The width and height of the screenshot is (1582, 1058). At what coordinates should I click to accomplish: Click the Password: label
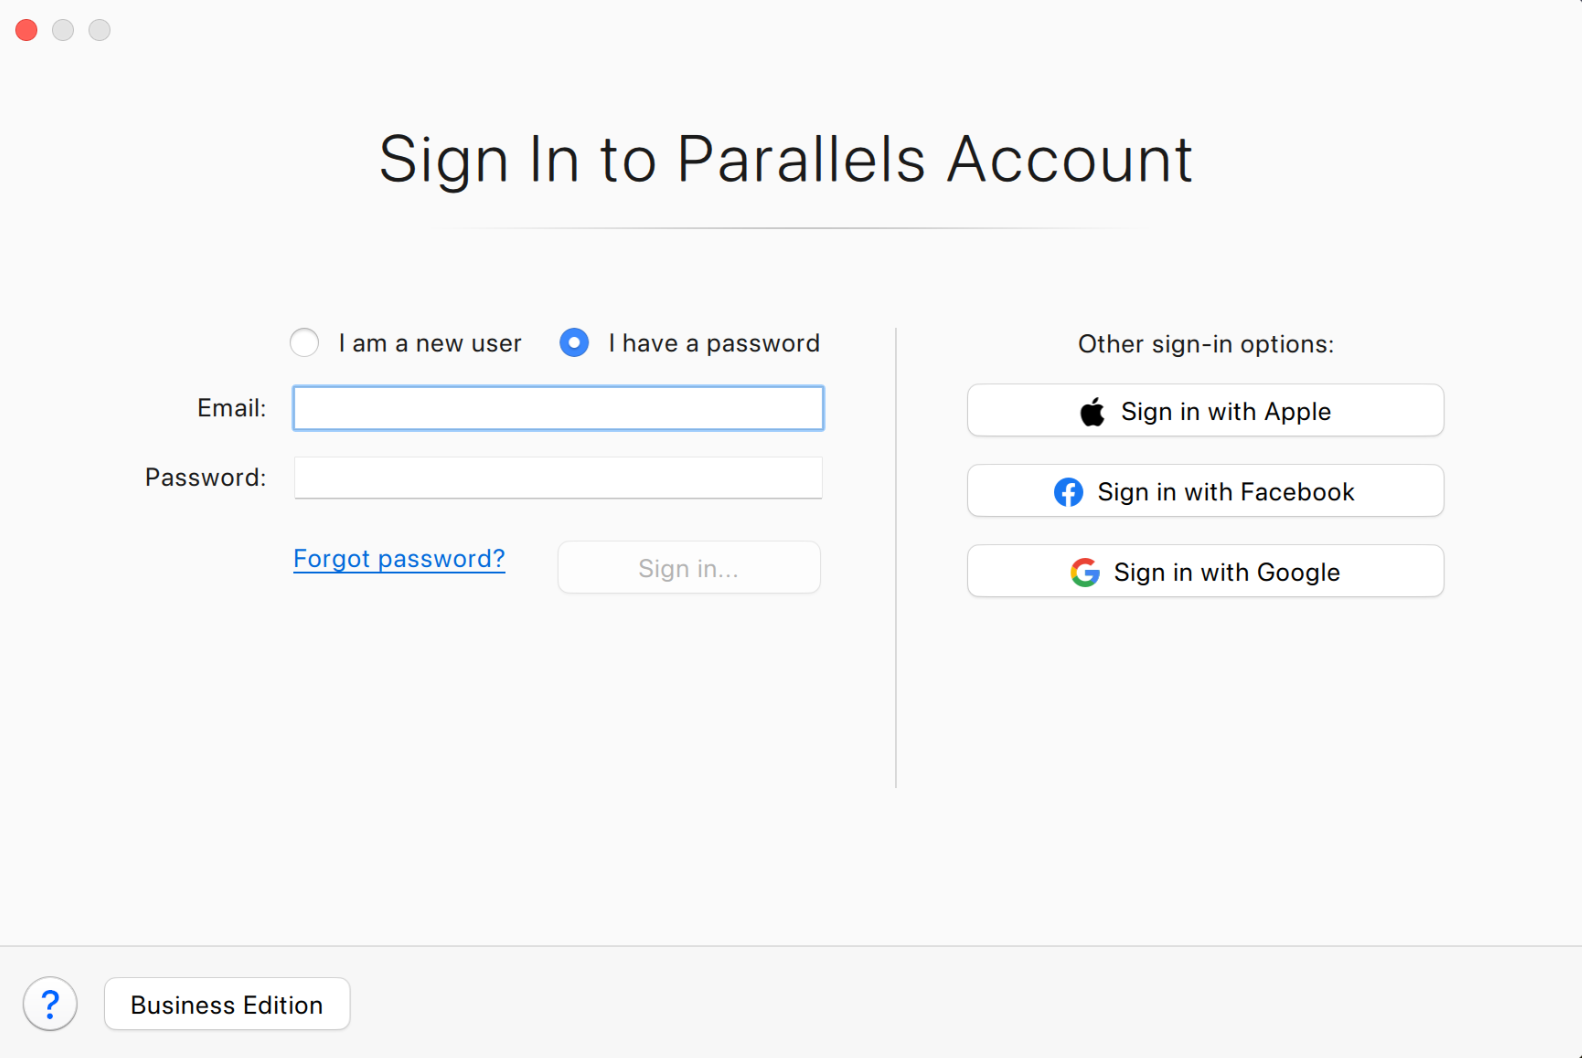coord(204,477)
